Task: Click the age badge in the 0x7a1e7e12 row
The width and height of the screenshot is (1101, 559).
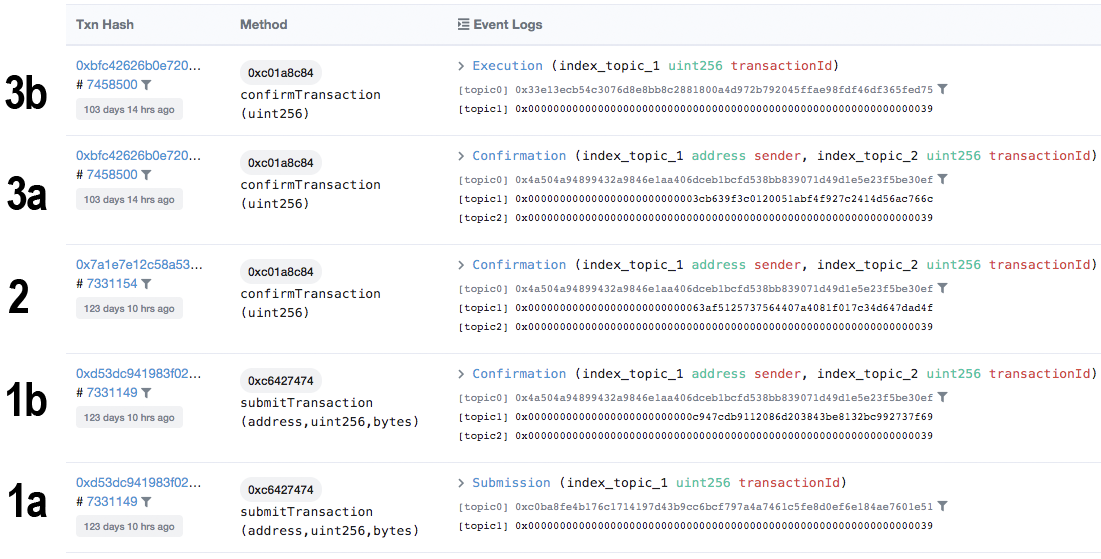Action: 129,308
